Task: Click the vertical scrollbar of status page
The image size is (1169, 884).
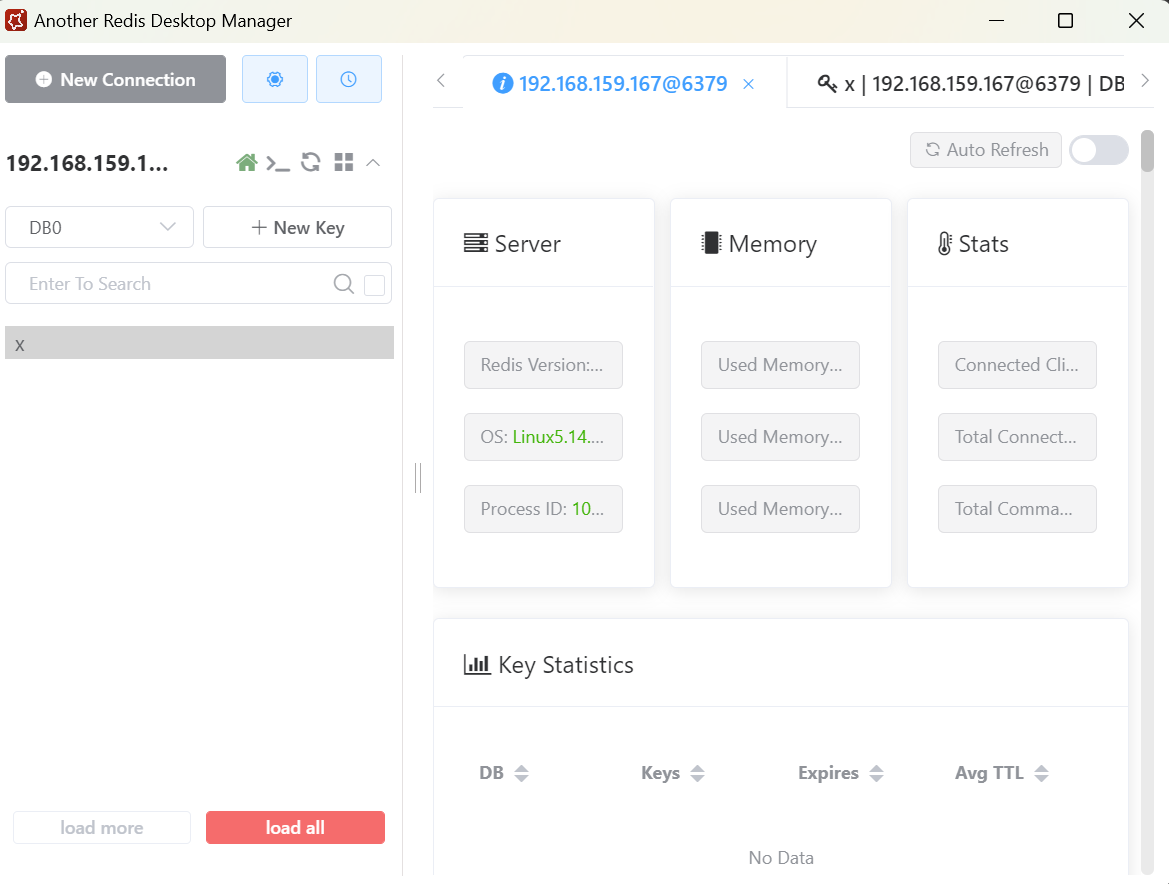Action: point(1147,151)
